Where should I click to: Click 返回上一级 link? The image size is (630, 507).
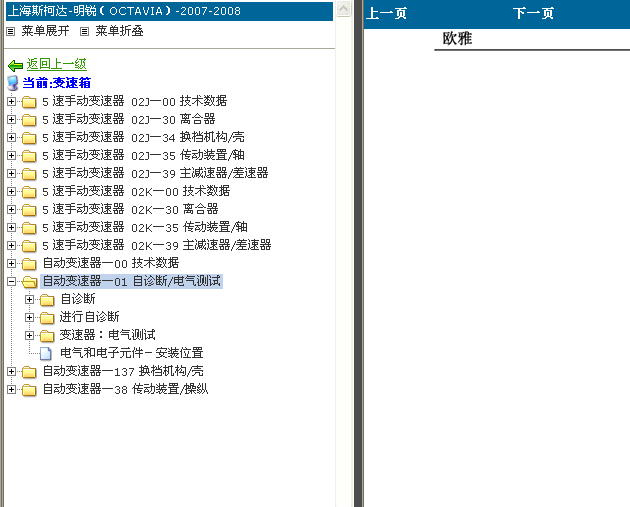pyautogui.click(x=57, y=64)
